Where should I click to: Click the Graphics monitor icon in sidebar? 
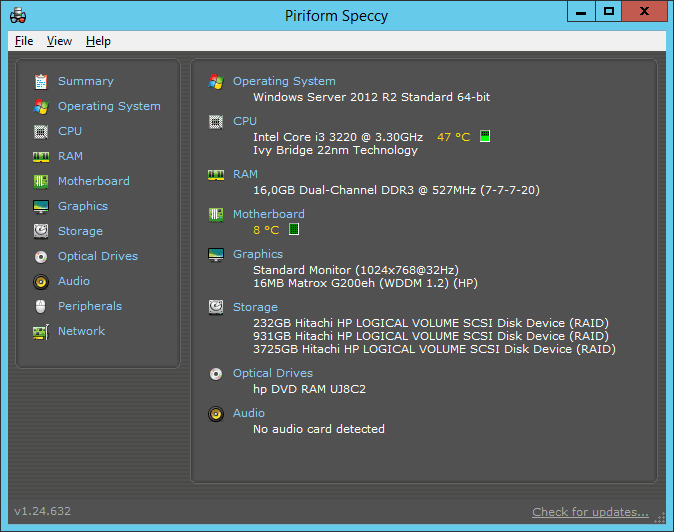41,207
